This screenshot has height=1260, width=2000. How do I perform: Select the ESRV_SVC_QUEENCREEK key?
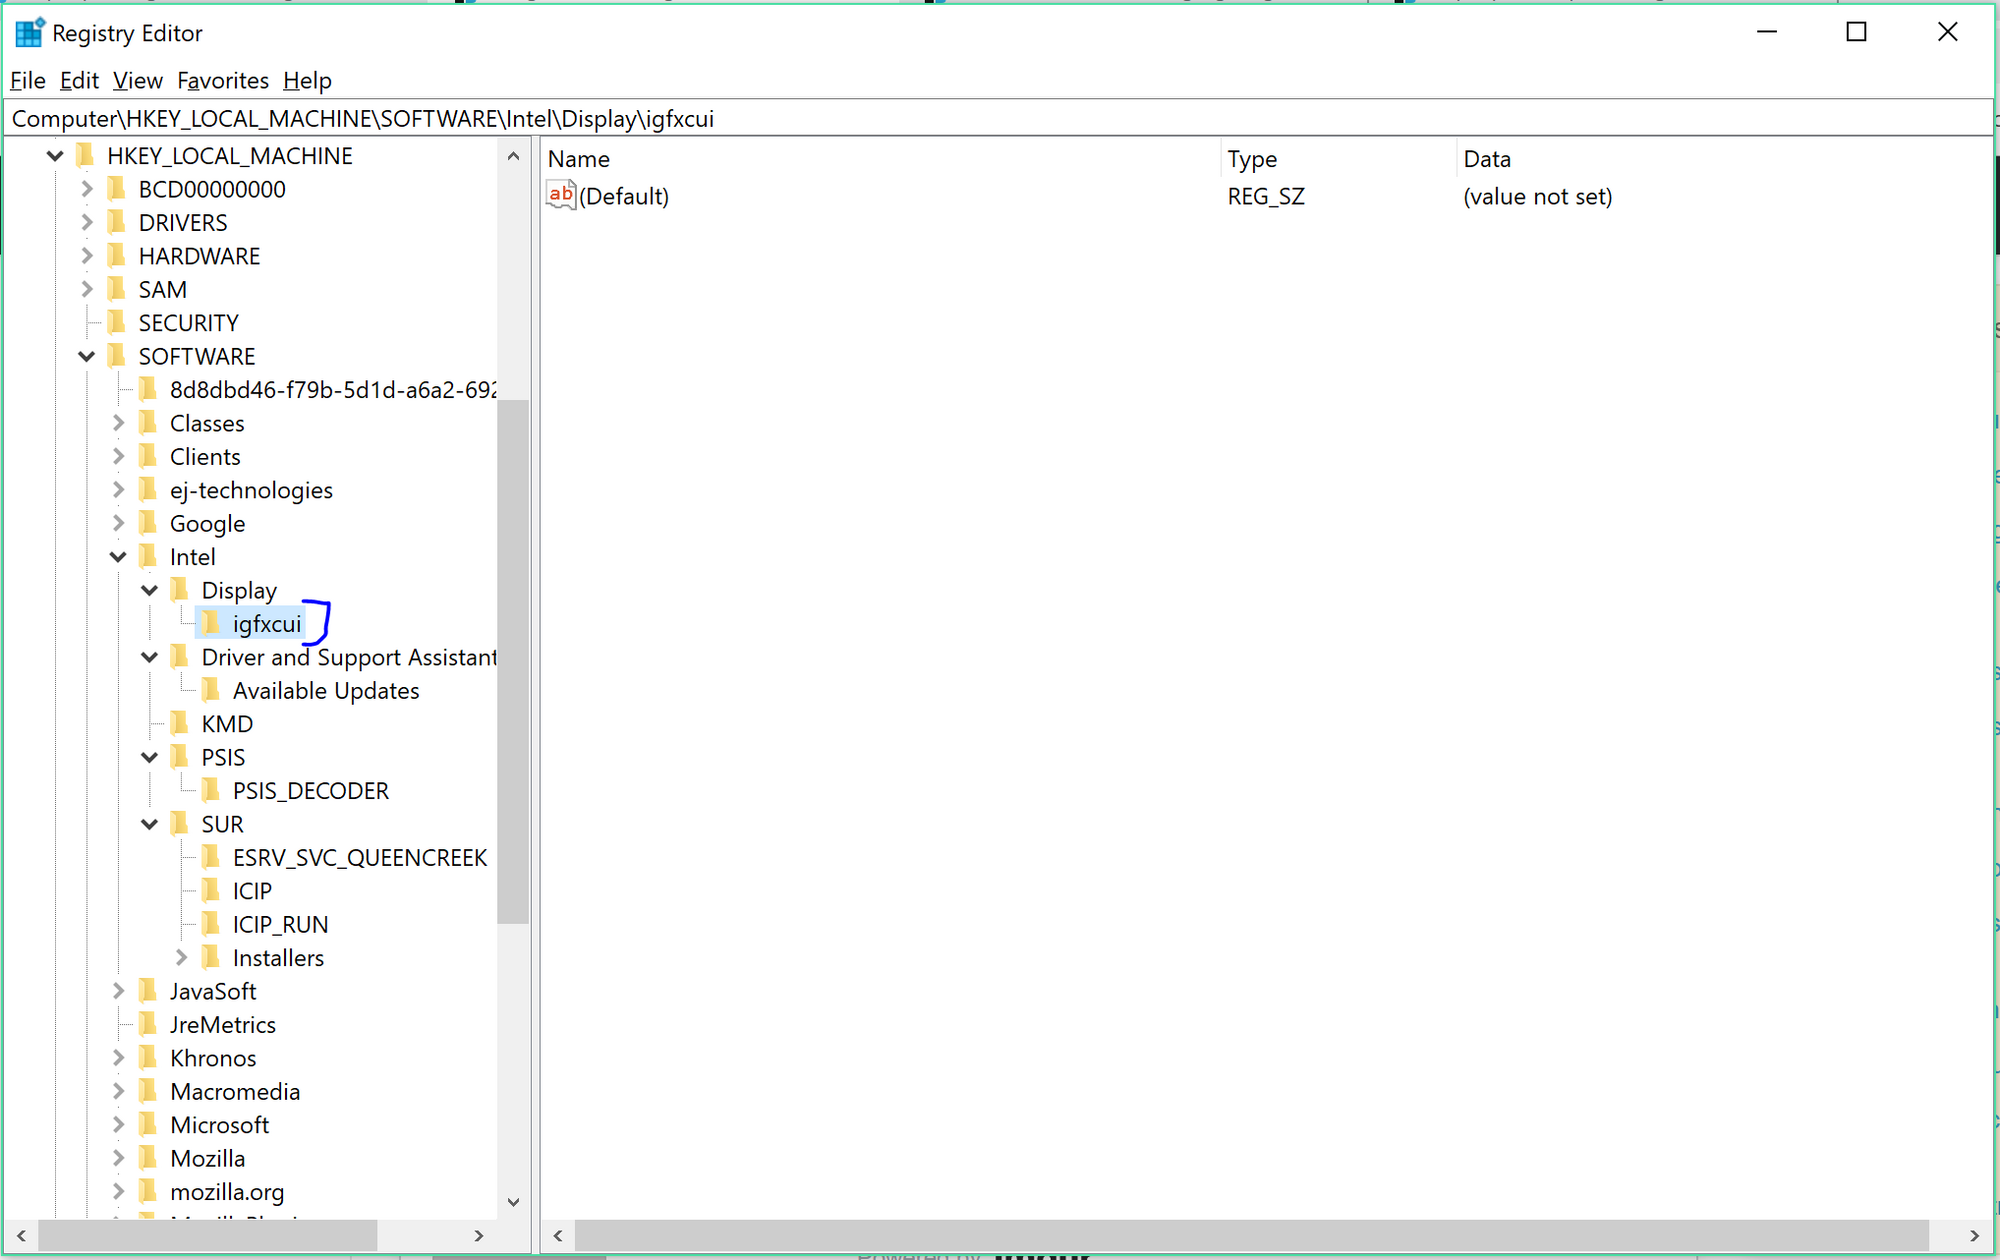(x=360, y=858)
